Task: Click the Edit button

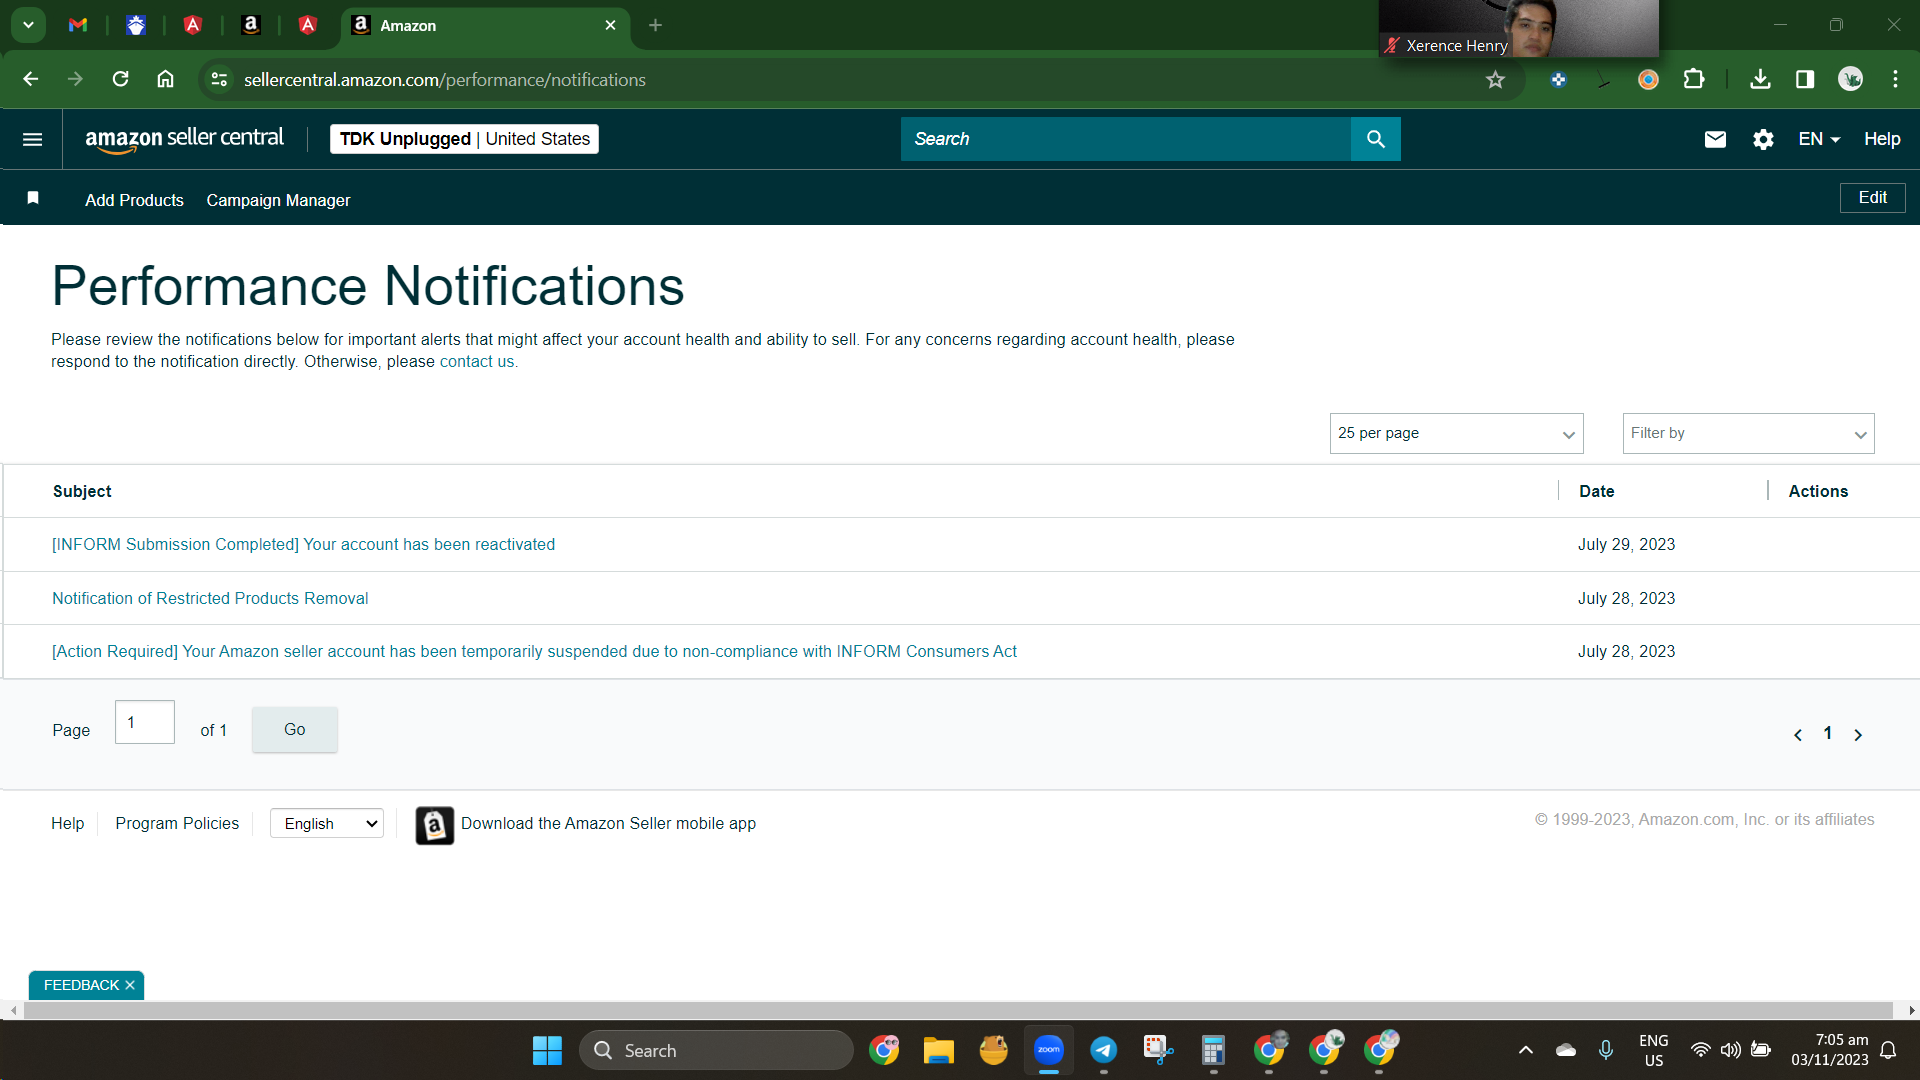Action: [1872, 198]
